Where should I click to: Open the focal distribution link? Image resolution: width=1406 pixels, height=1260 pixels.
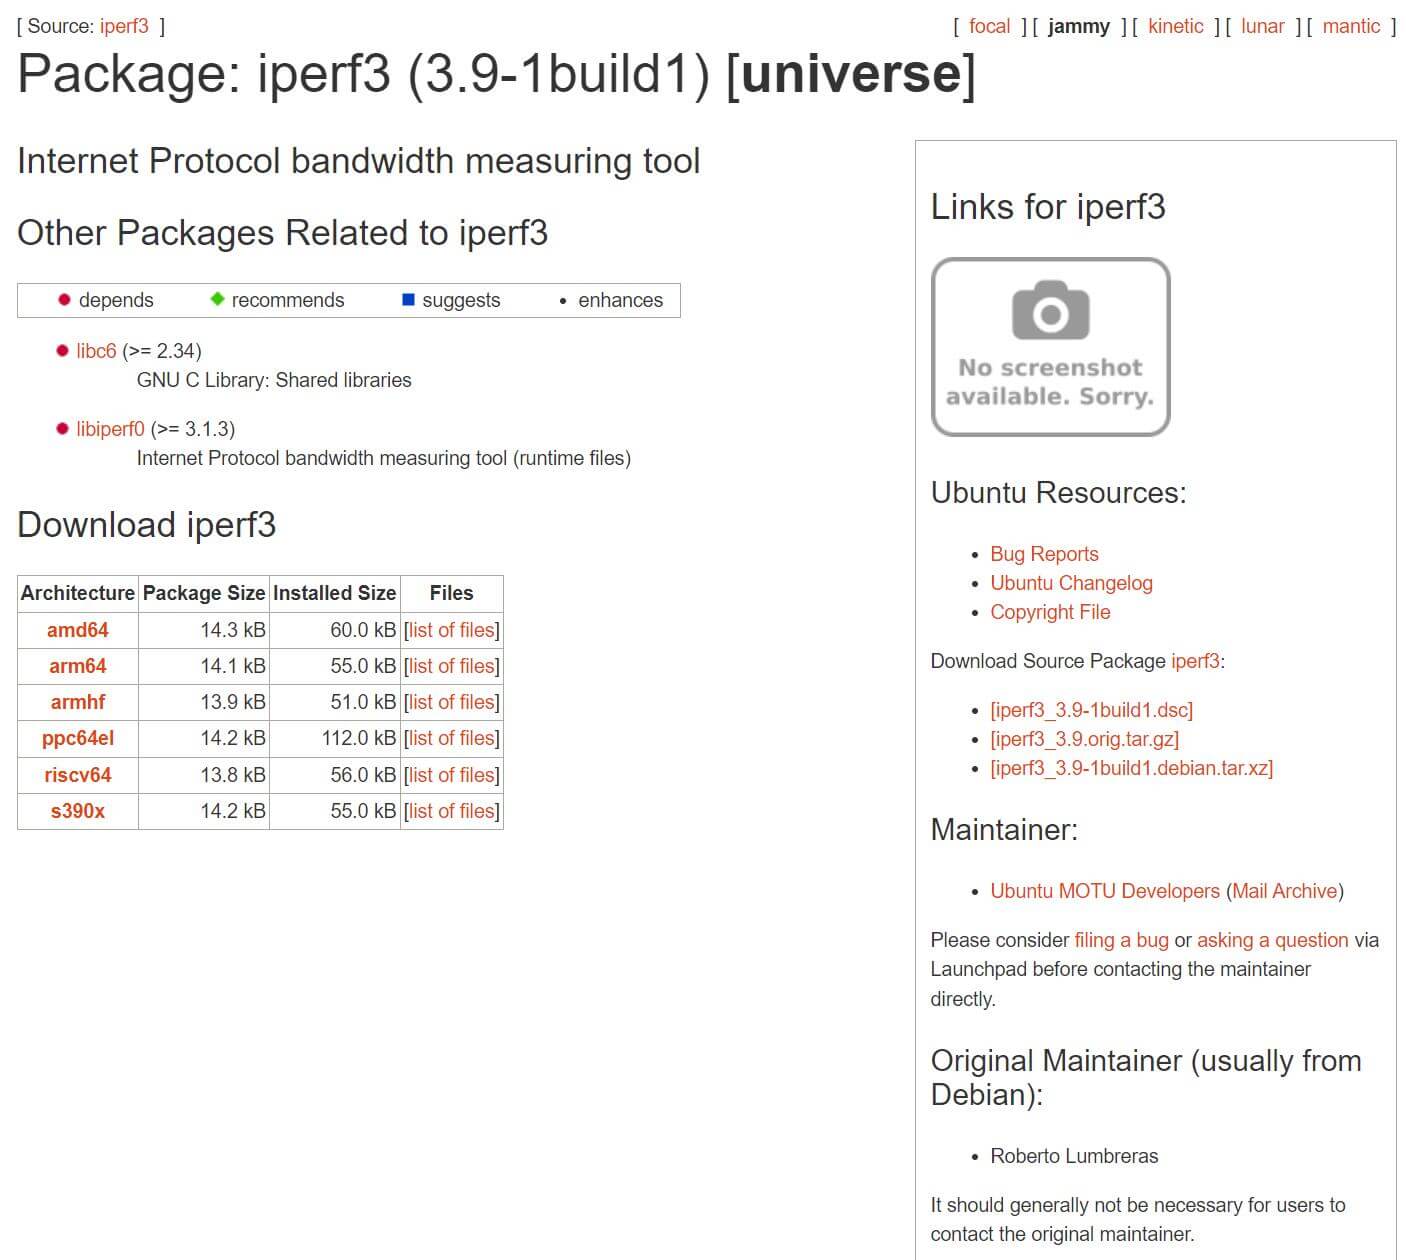989,26
